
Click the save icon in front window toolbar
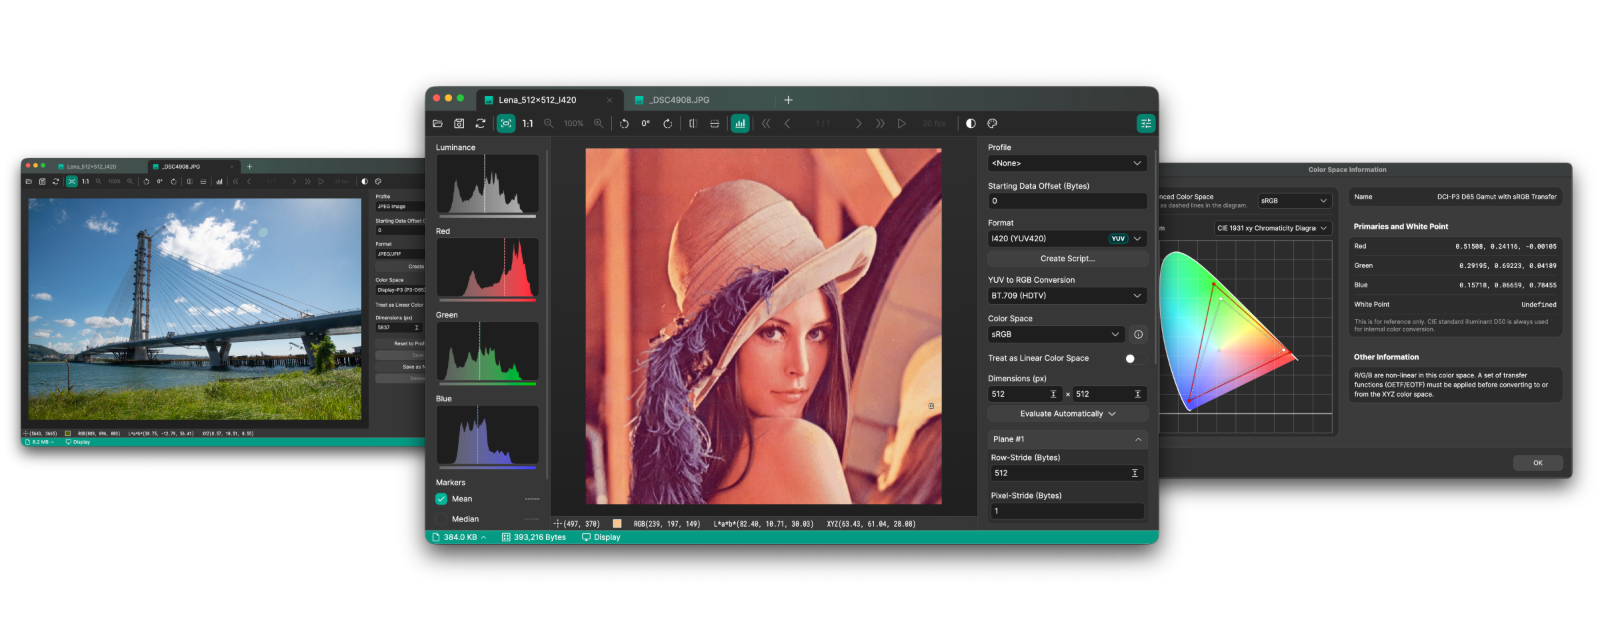pyautogui.click(x=459, y=124)
